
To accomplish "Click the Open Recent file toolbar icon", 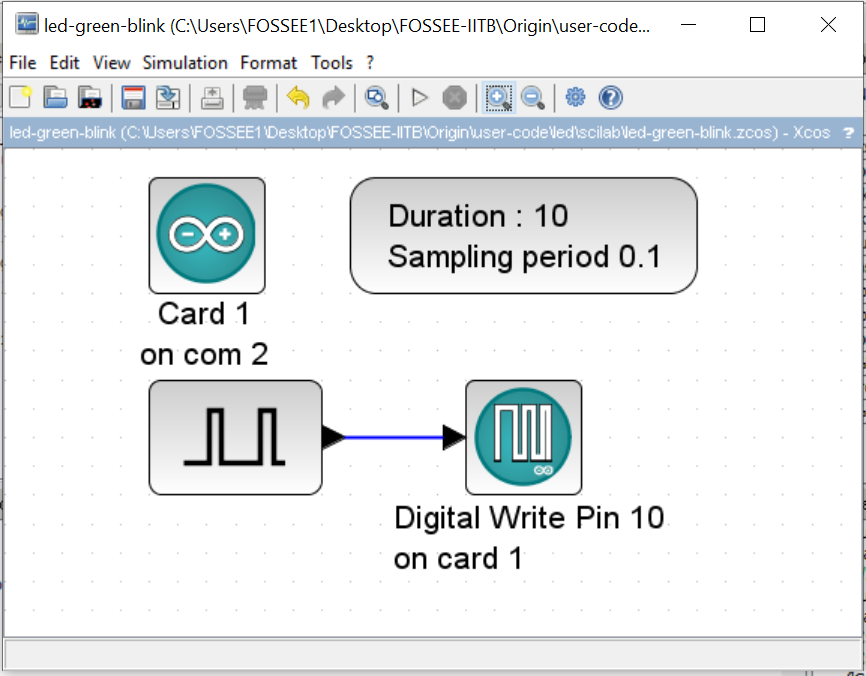I will (89, 98).
